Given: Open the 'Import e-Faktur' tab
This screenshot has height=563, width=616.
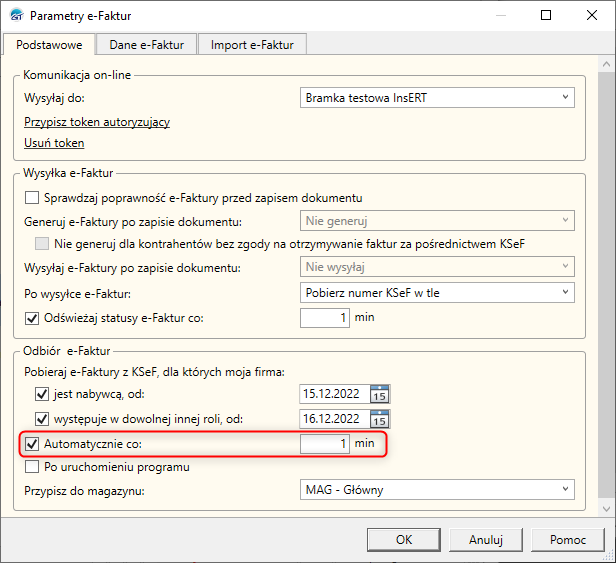Looking at the screenshot, I should pos(251,44).
